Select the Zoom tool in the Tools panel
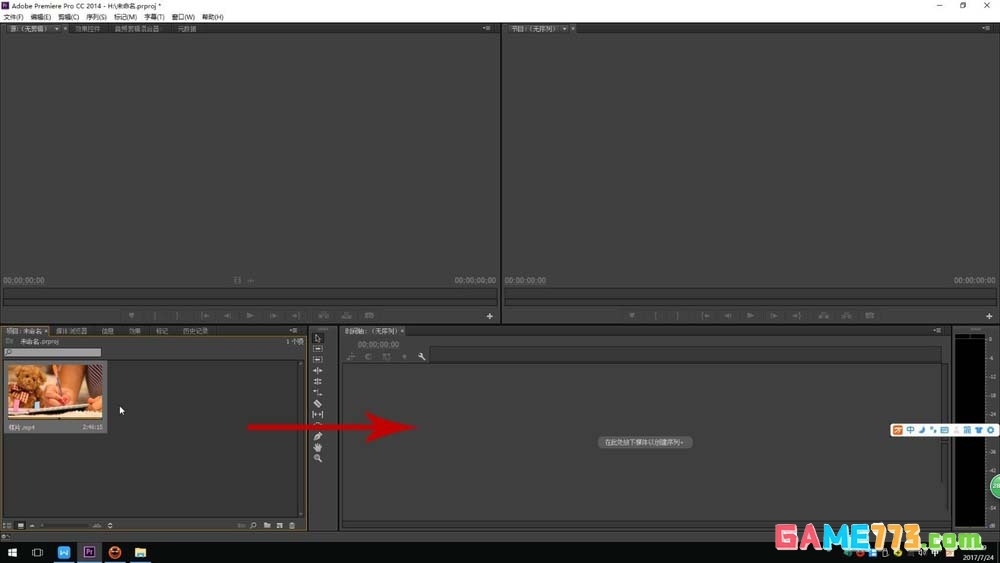 pos(318,458)
